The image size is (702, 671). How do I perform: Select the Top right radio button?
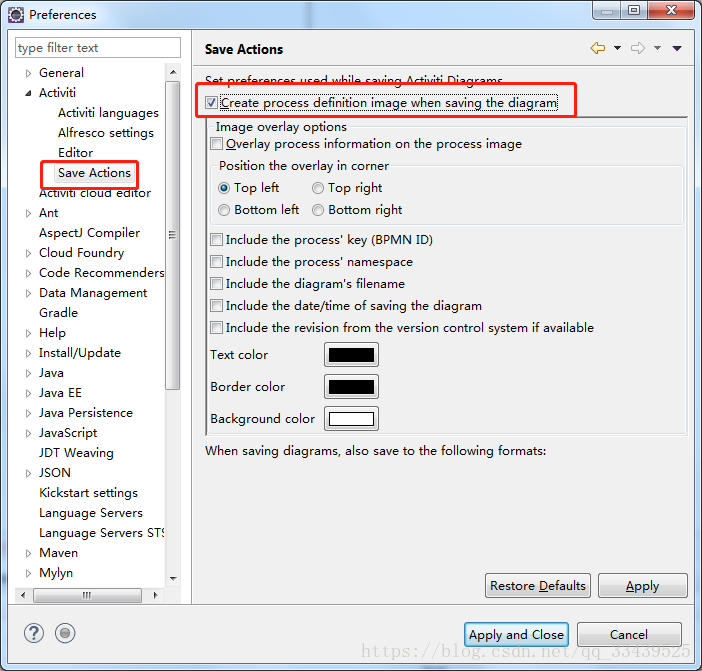[318, 188]
